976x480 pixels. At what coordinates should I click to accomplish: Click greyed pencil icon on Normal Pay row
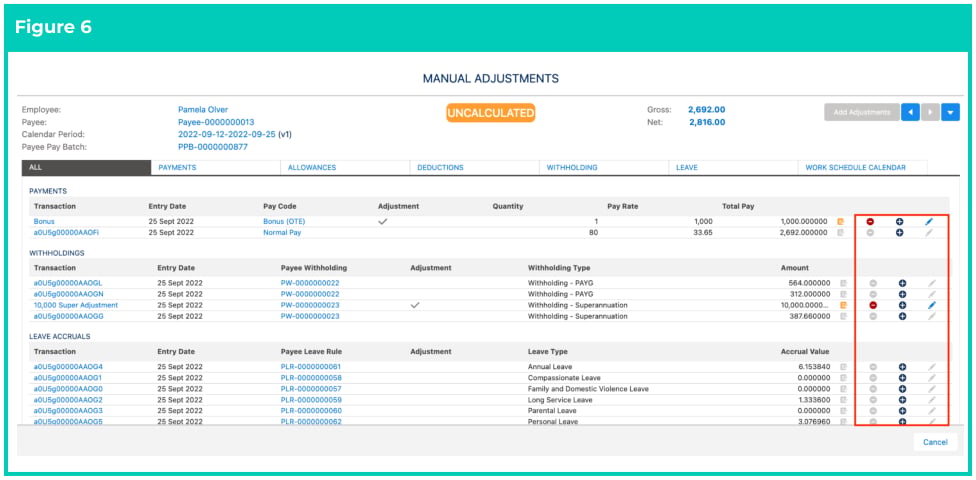(929, 233)
